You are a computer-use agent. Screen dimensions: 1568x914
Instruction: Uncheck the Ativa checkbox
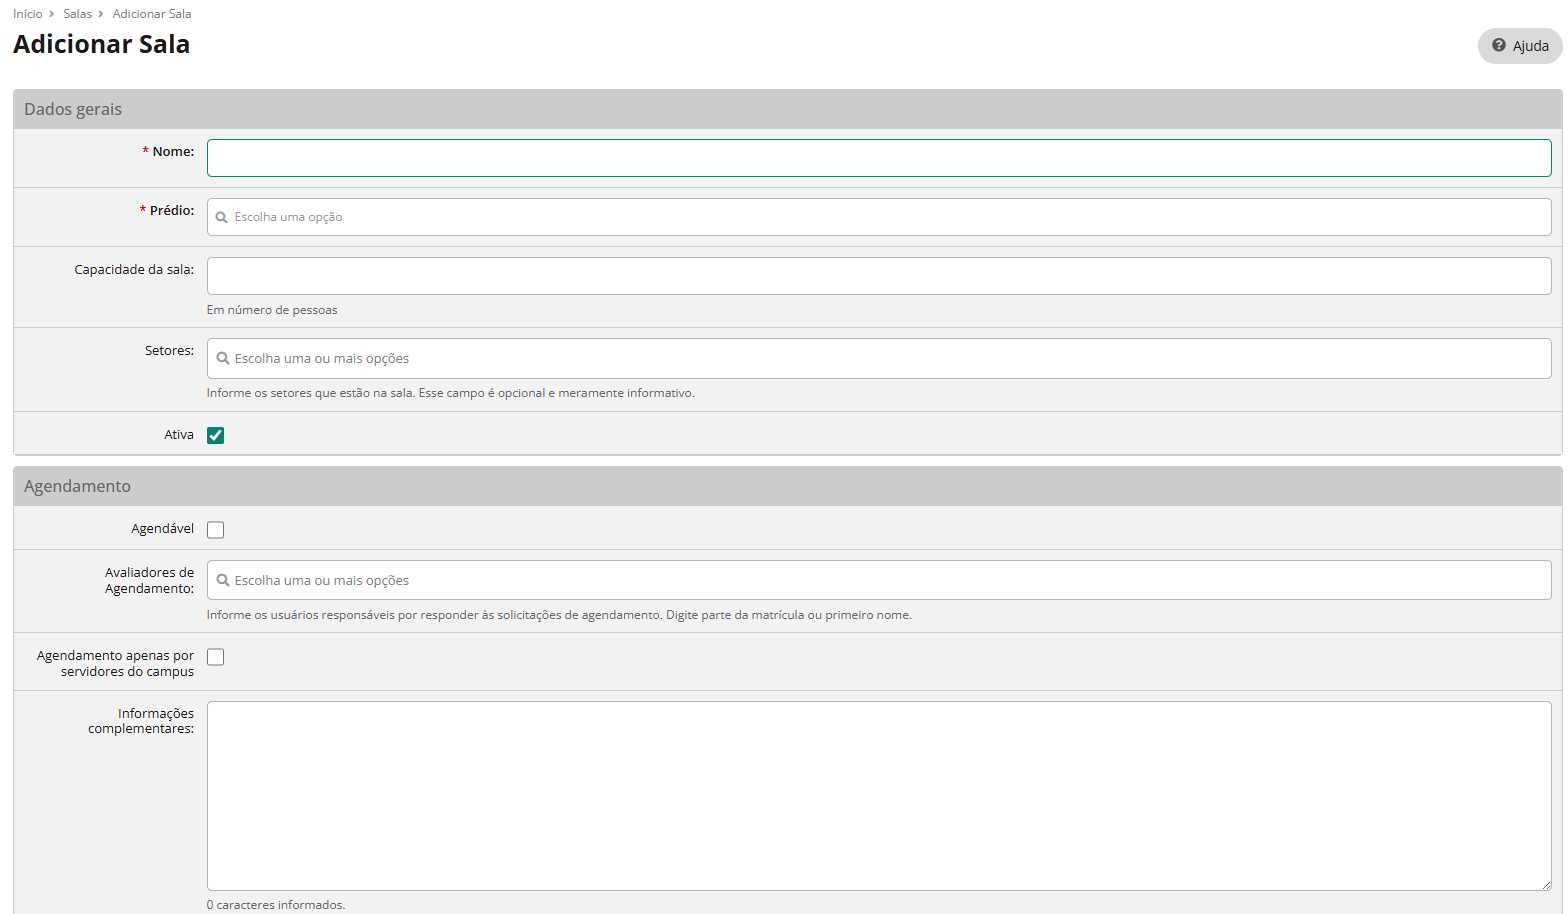(215, 435)
